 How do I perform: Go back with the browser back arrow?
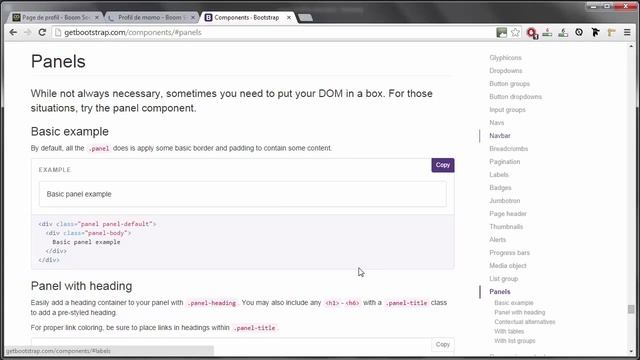[13, 32]
